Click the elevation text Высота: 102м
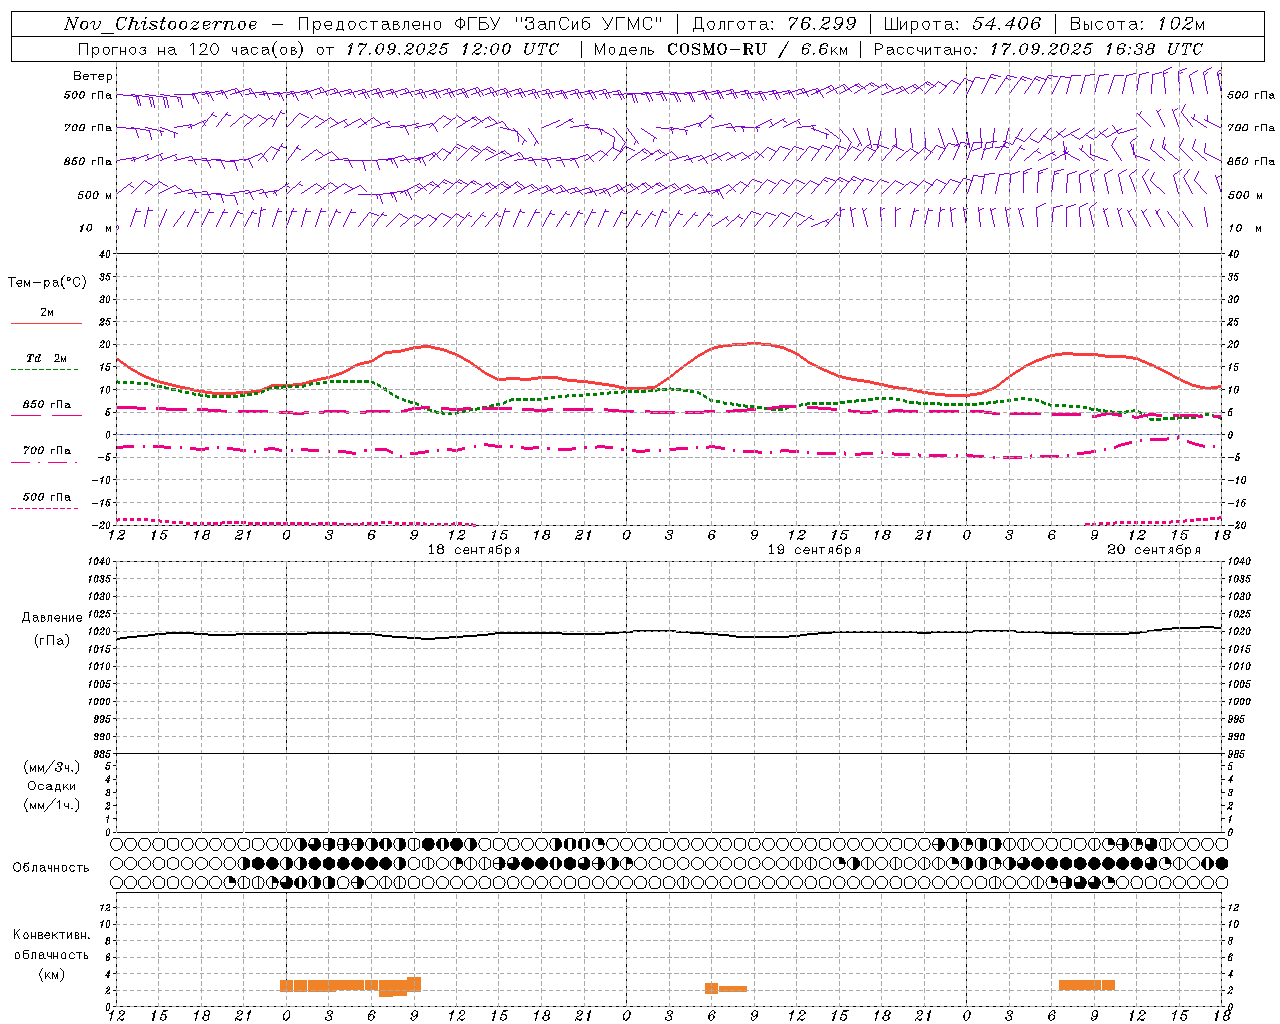 (1137, 24)
